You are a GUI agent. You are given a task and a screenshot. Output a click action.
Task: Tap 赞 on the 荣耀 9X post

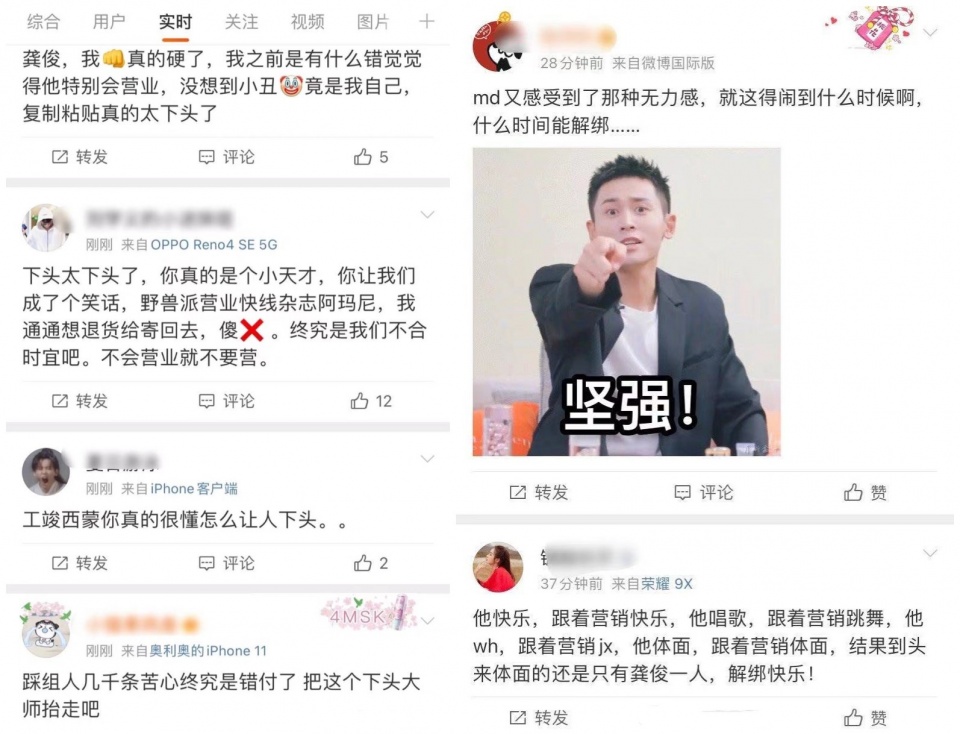[x=865, y=717]
